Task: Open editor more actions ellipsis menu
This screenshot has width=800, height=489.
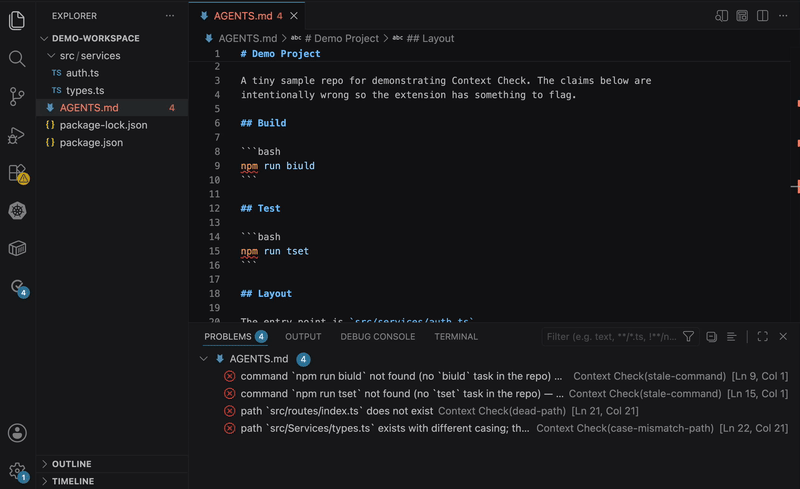Action: tap(783, 16)
